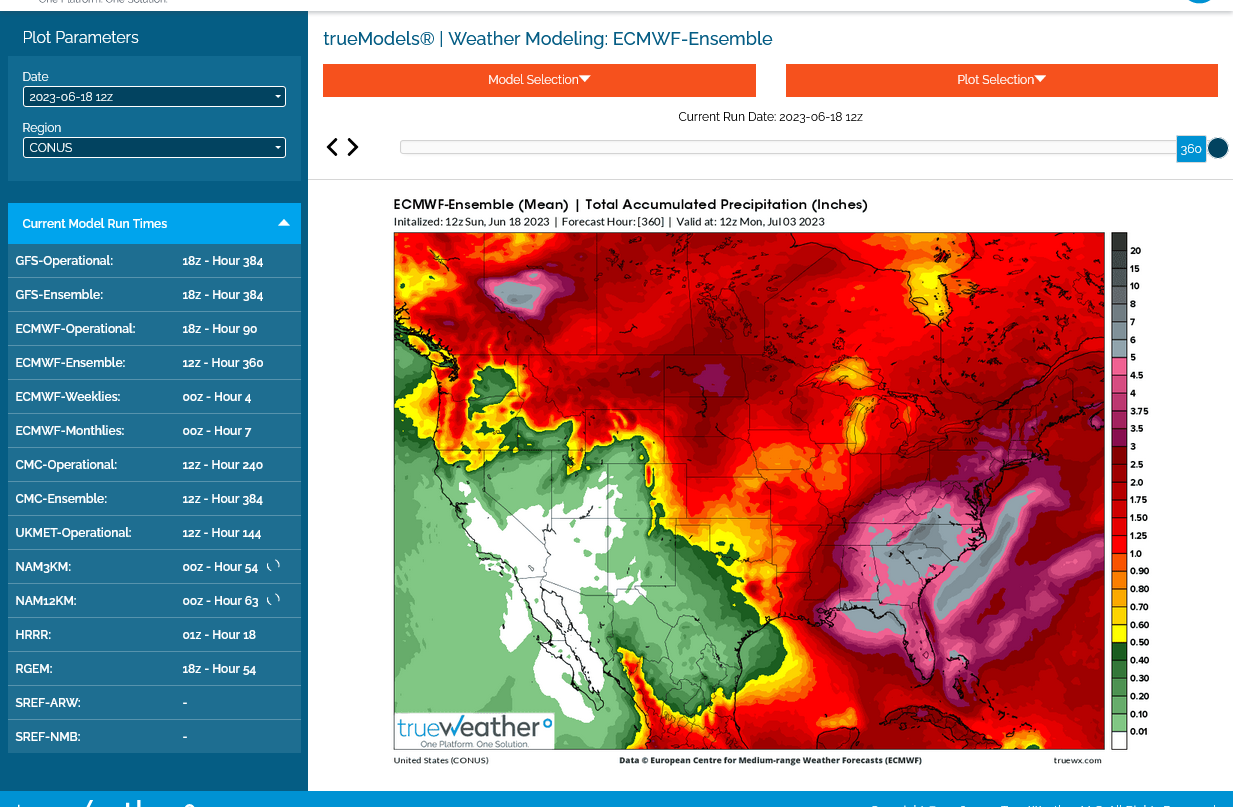
Task: Select the HRRR row
Action: [x=154, y=635]
